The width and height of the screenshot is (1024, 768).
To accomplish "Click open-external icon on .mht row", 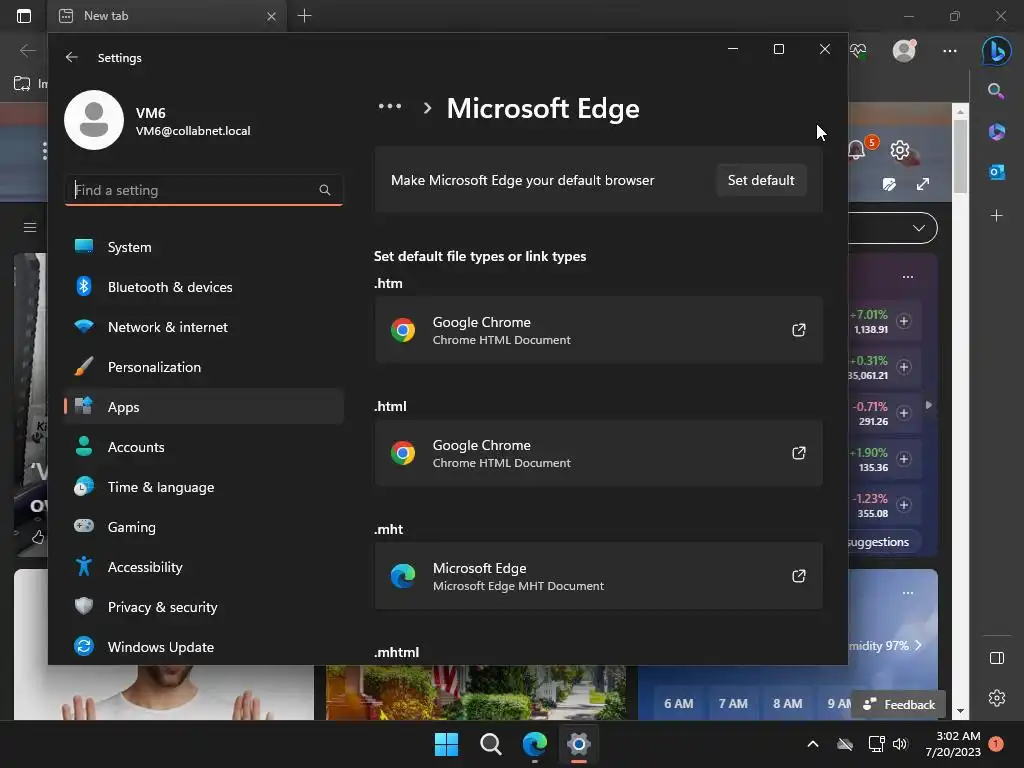I will [798, 576].
